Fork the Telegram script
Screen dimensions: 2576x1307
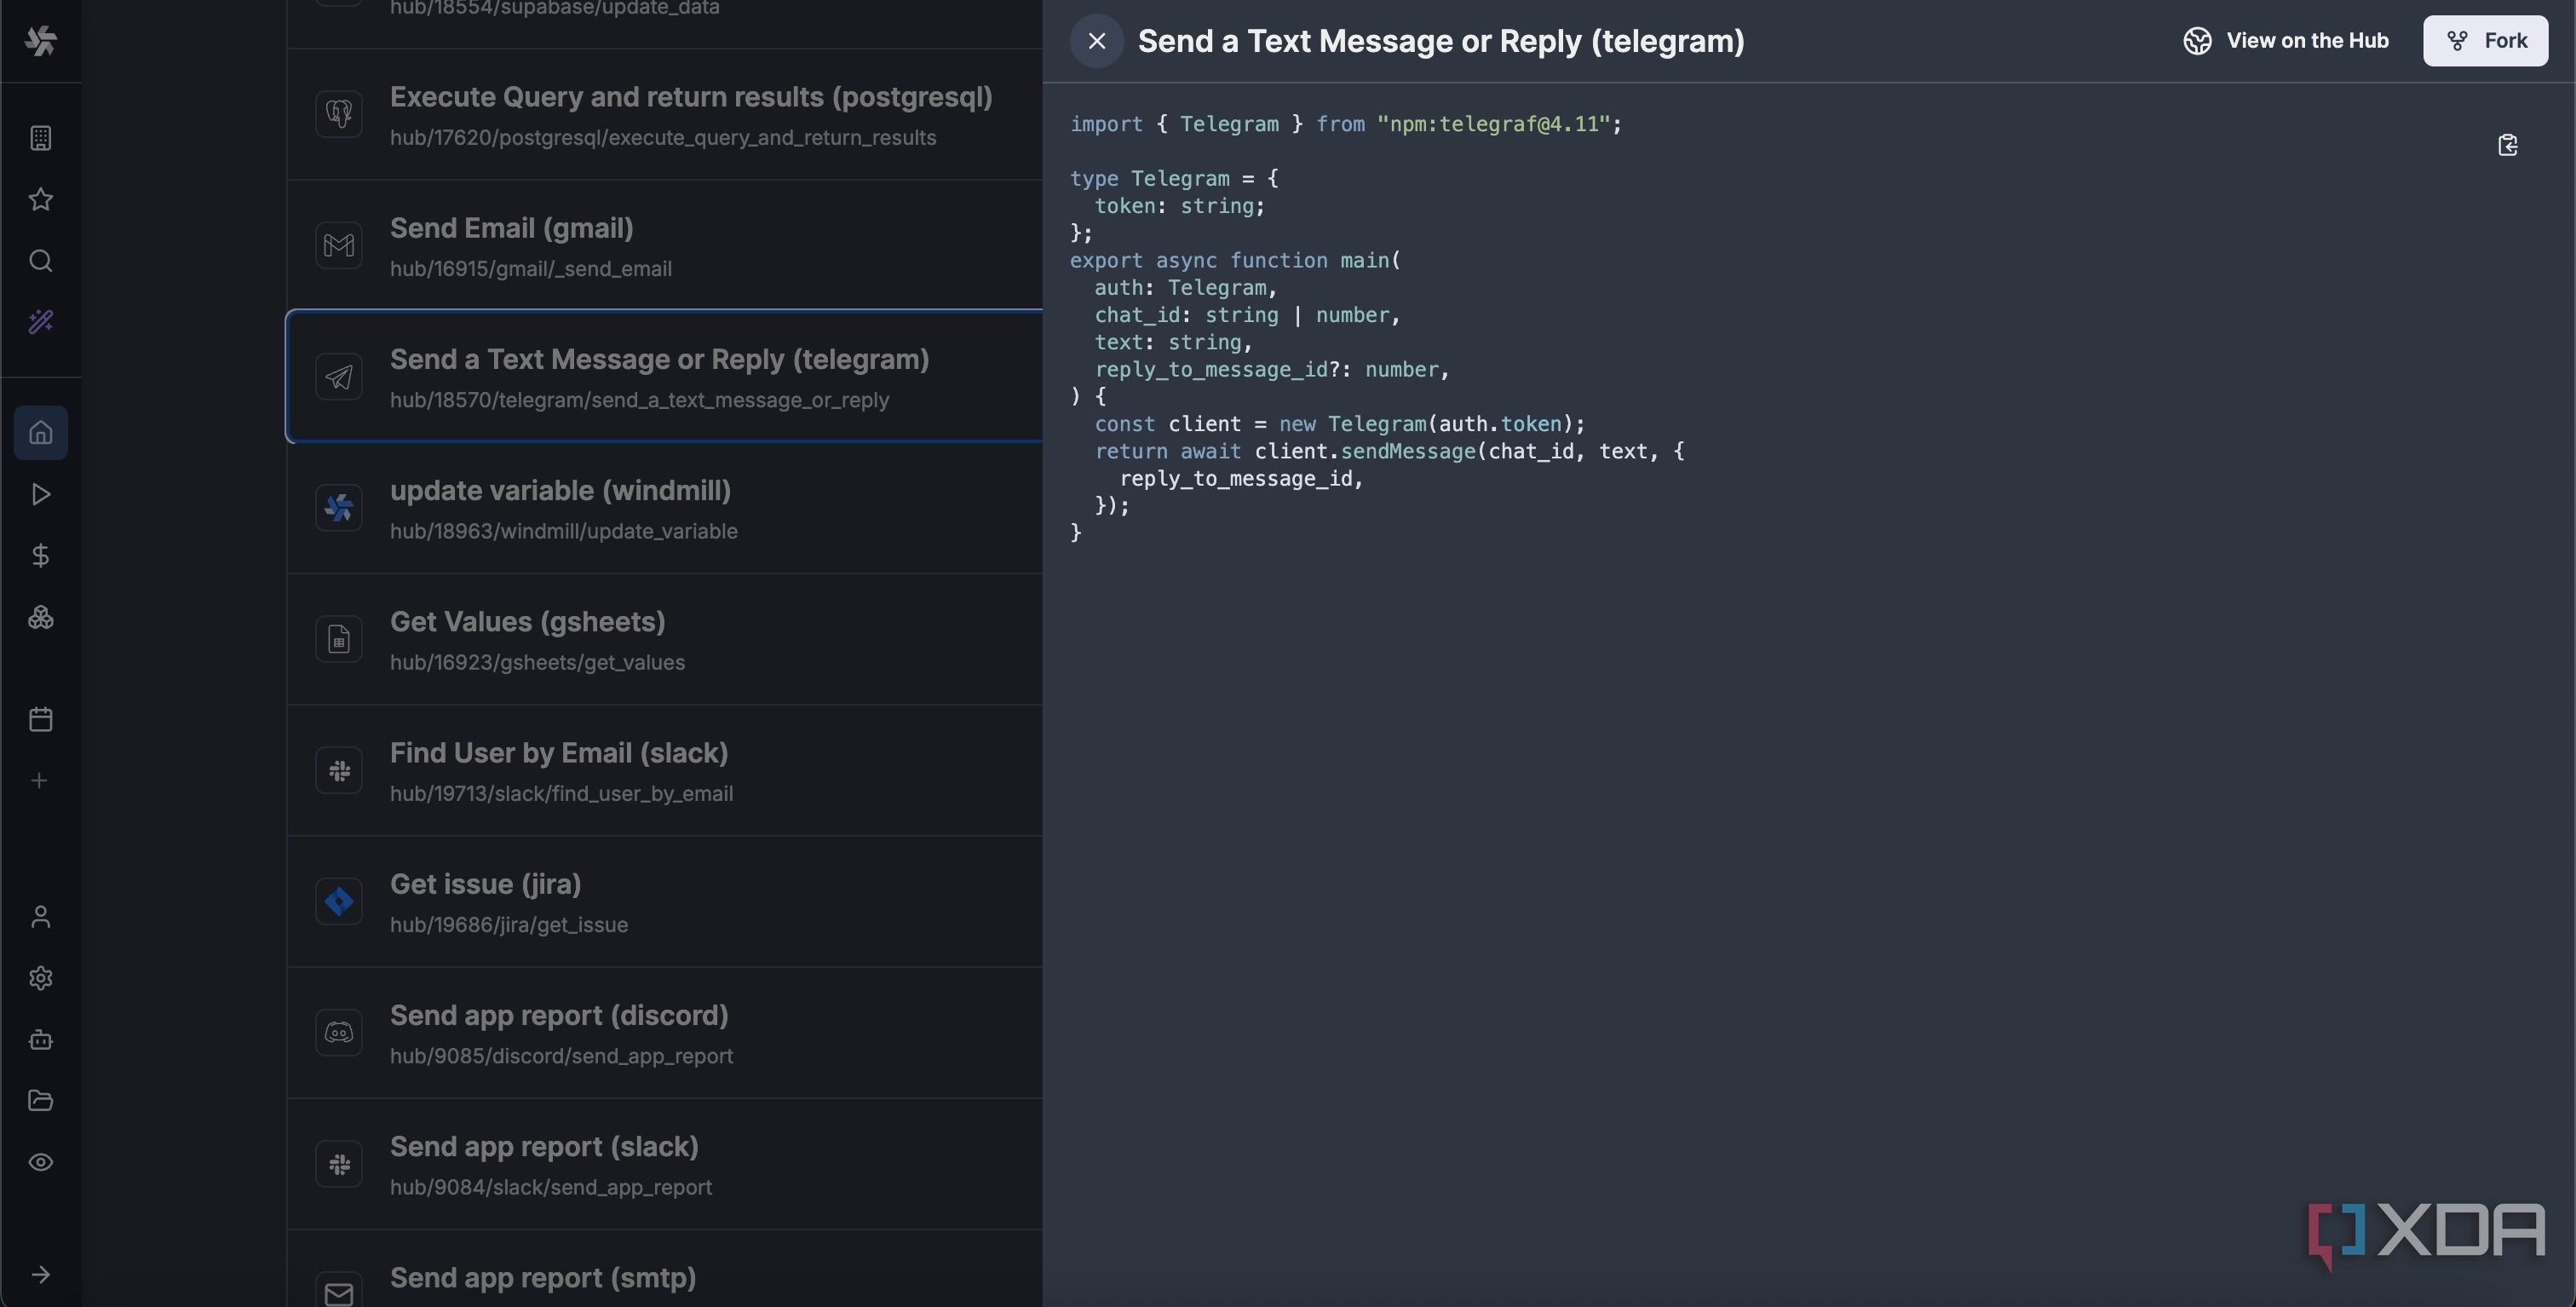[x=2485, y=41]
